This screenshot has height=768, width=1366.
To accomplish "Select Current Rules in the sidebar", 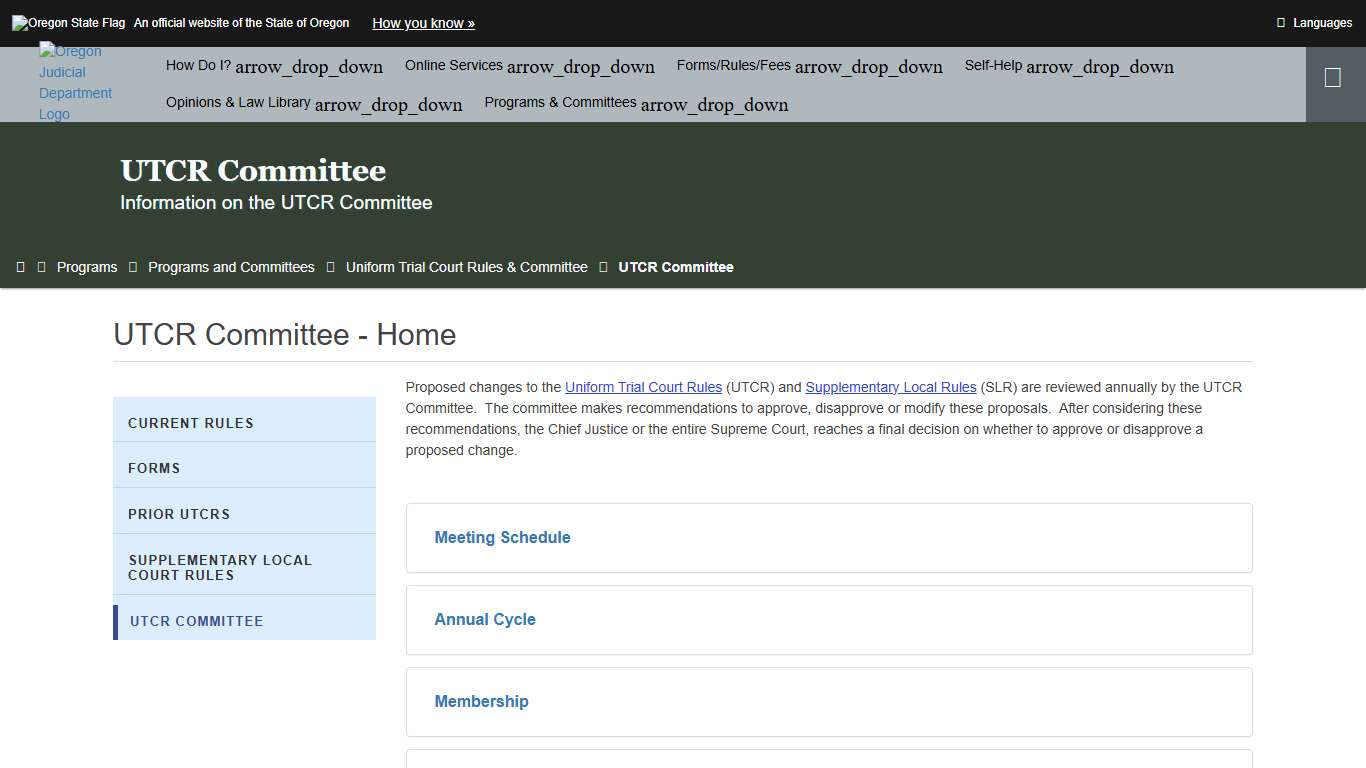I will click(x=190, y=423).
